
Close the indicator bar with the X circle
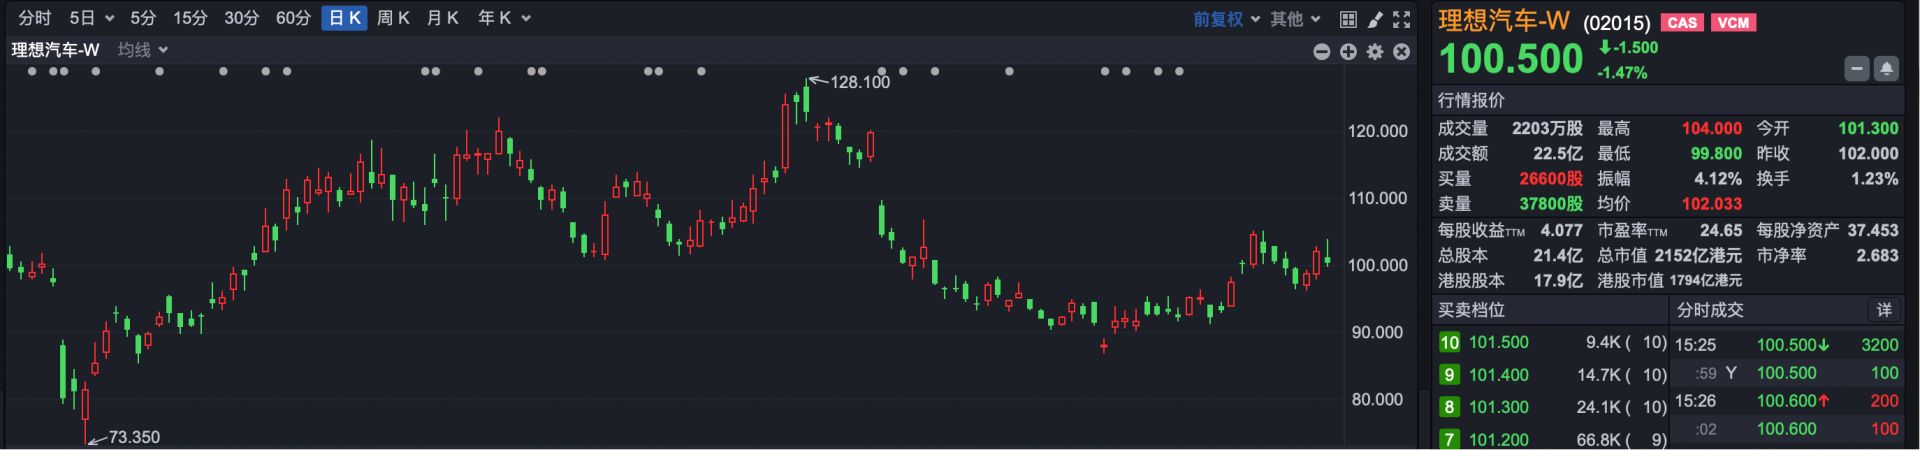(x=1402, y=51)
